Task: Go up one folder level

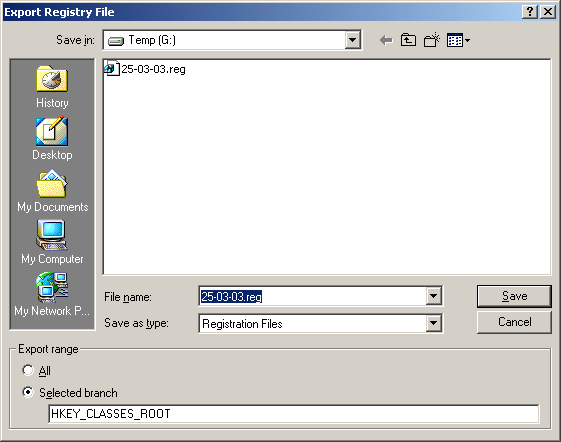Action: [408, 40]
